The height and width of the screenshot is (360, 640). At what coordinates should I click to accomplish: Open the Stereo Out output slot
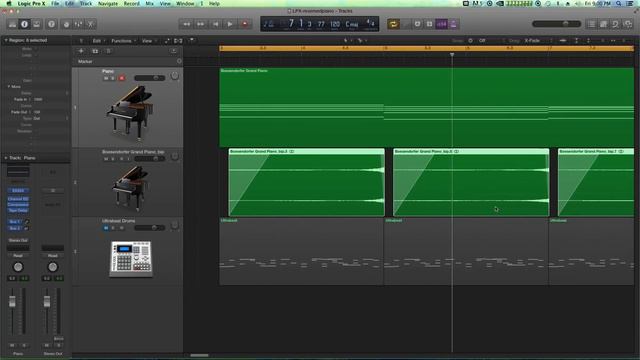click(18, 240)
